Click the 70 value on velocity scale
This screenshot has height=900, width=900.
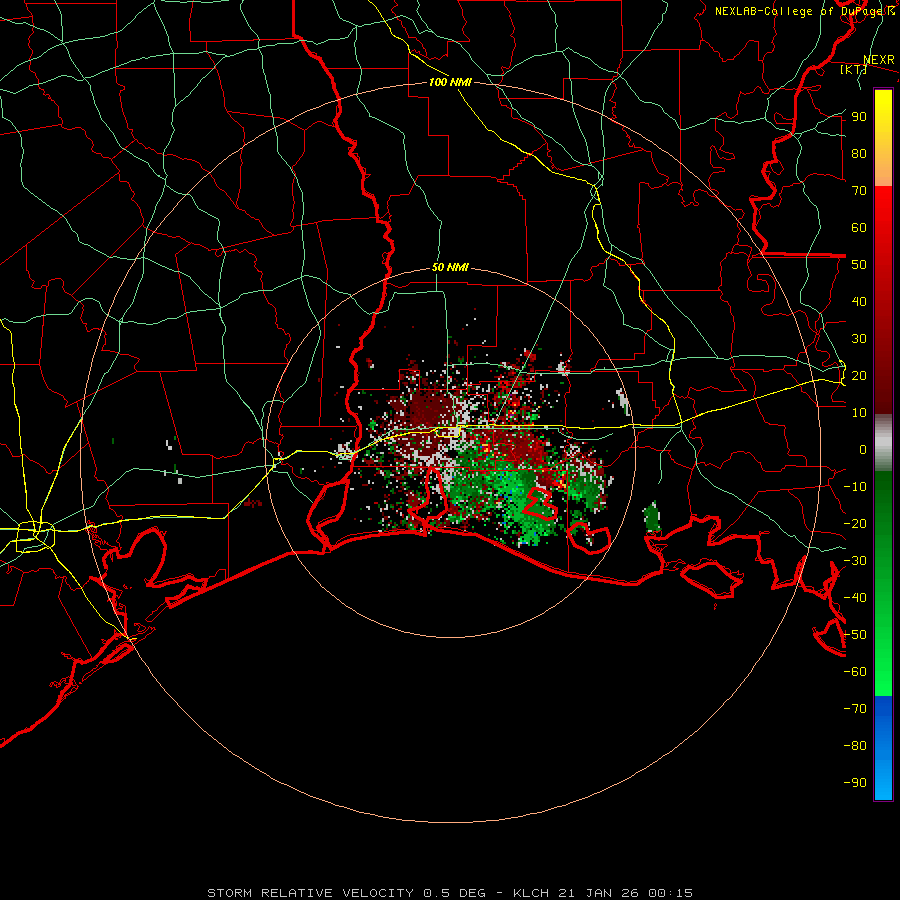click(x=859, y=191)
